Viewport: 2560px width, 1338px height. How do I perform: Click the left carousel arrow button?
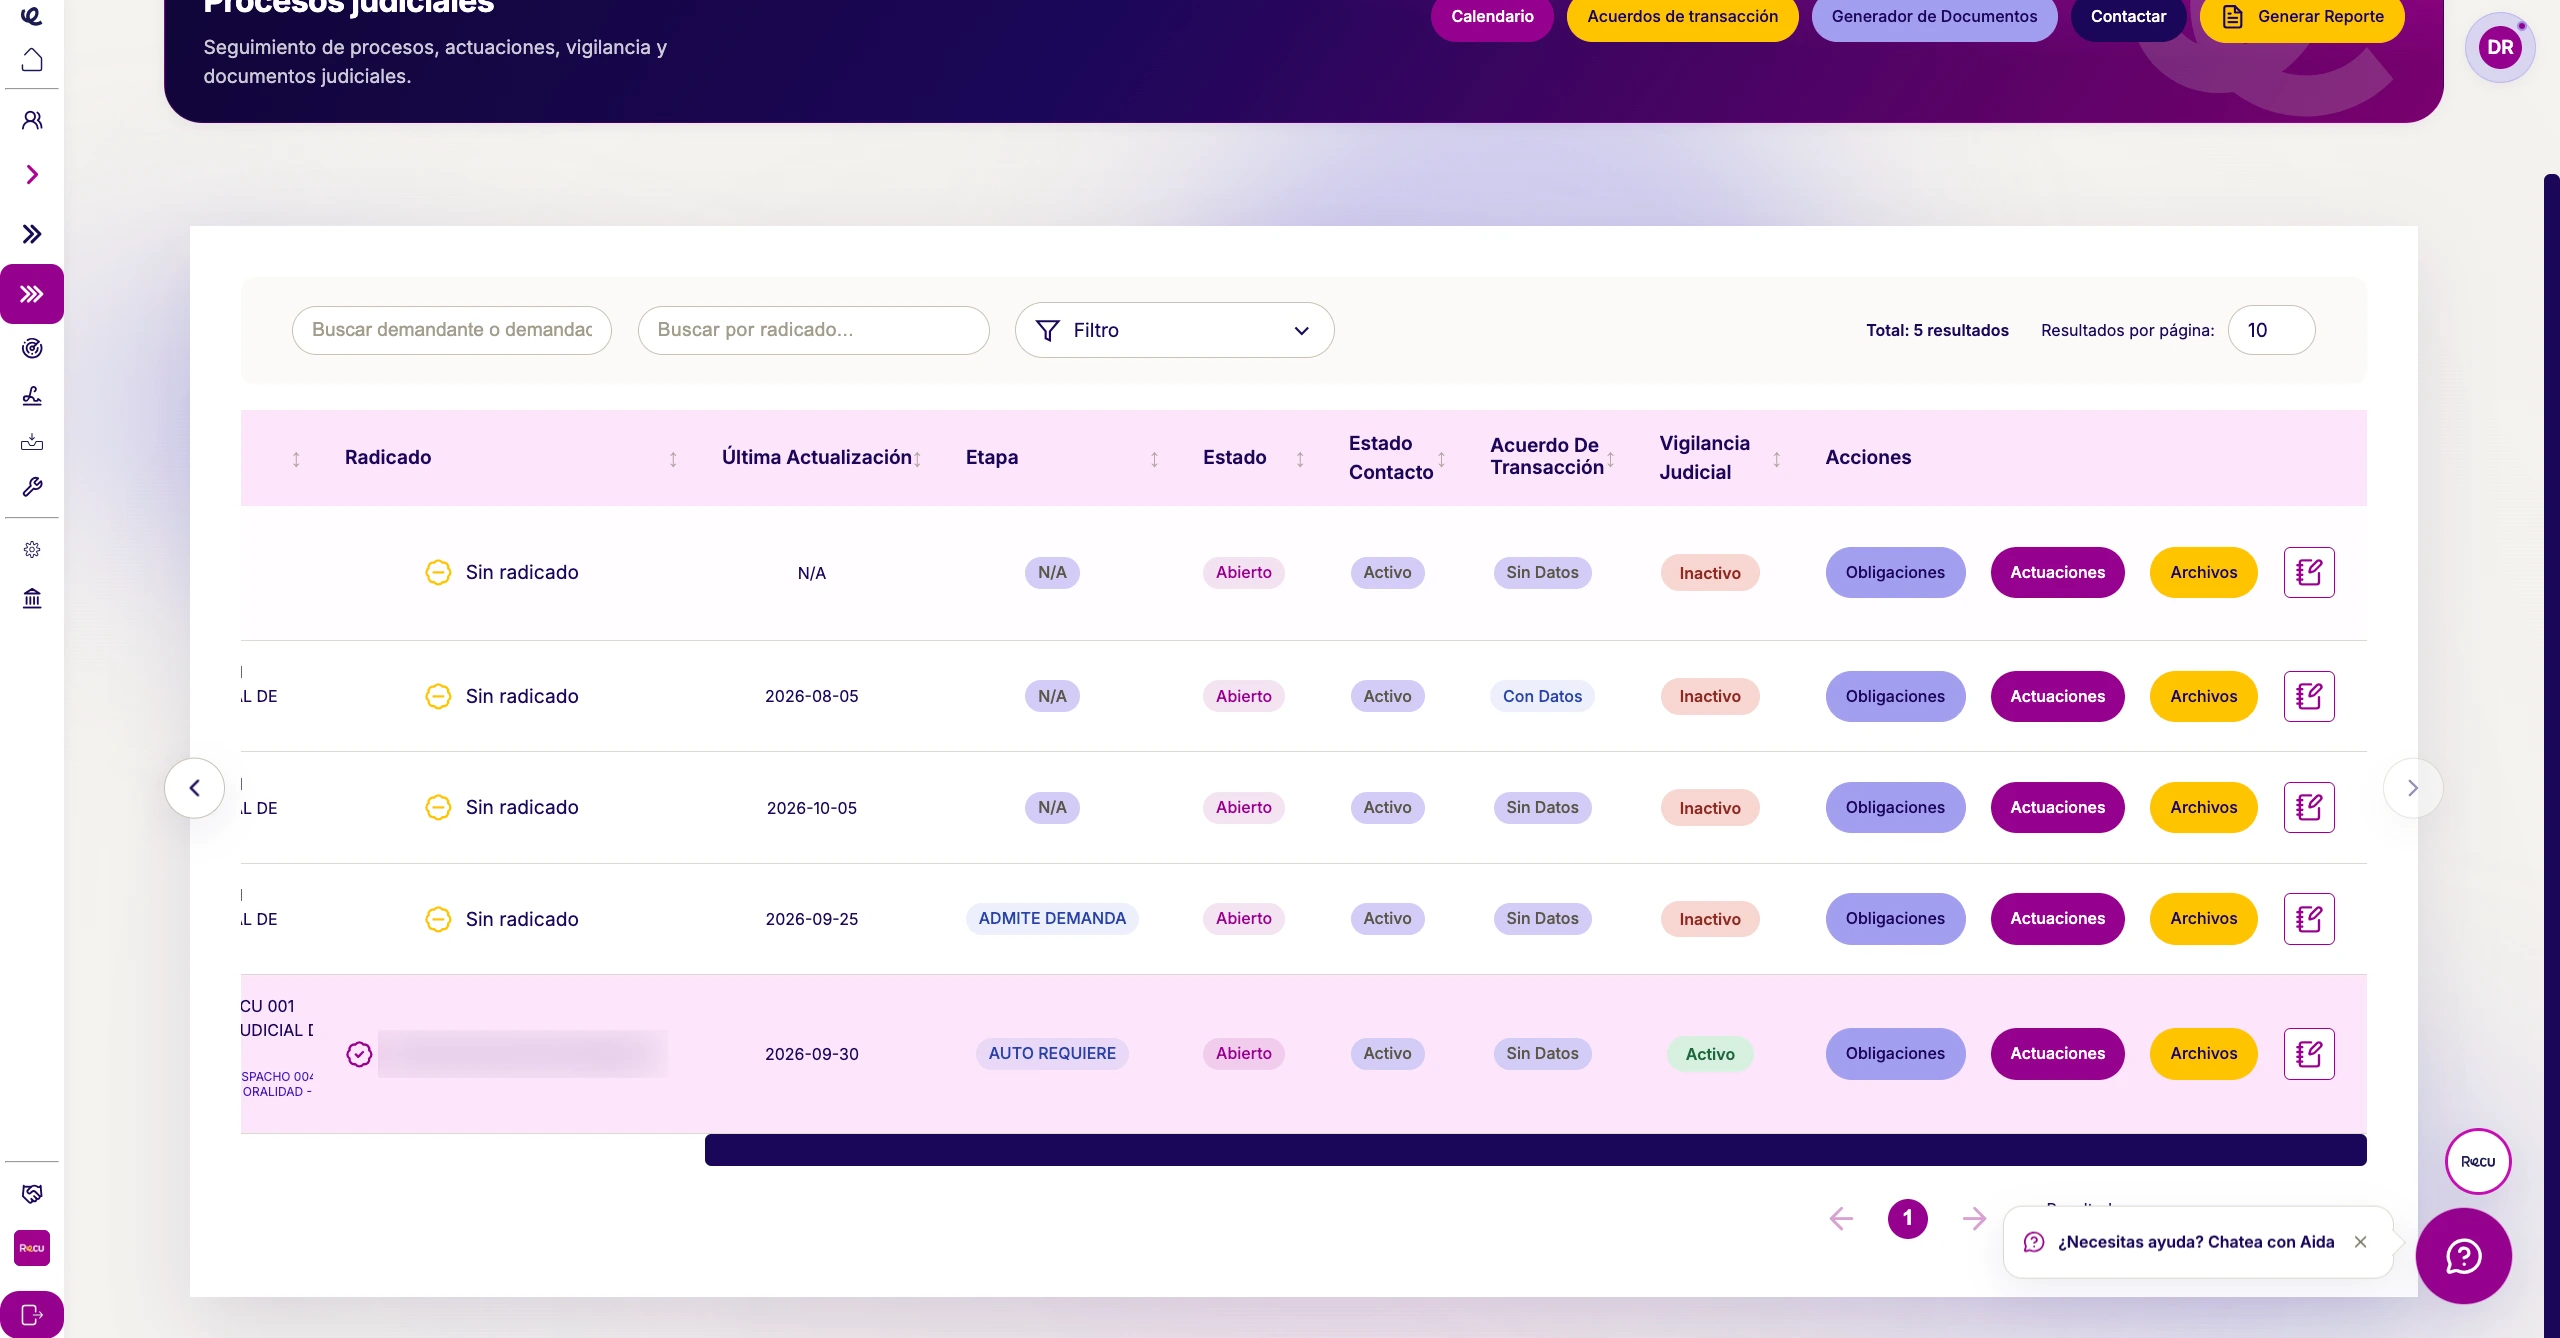coord(194,788)
